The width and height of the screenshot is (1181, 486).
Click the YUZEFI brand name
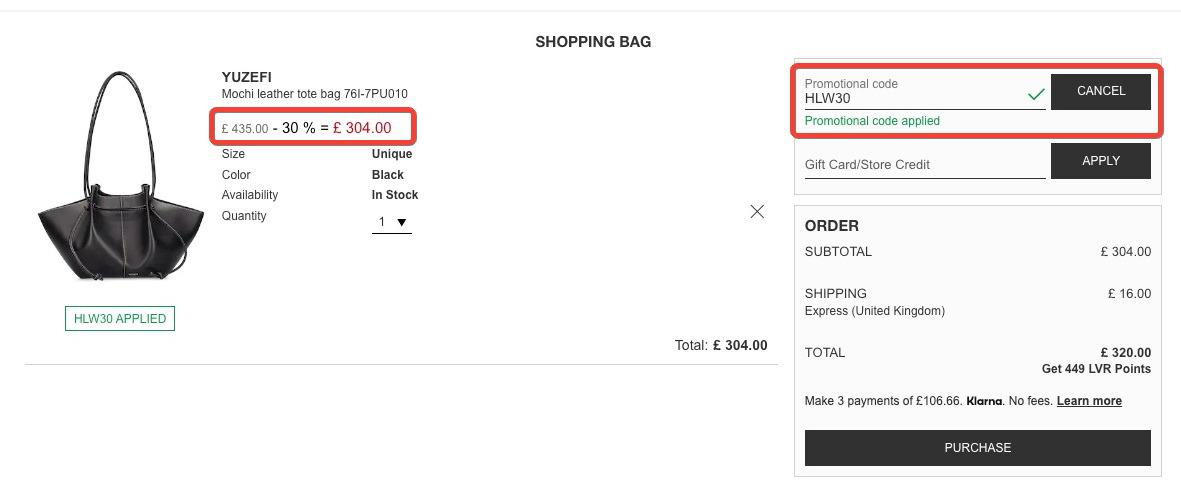point(246,77)
